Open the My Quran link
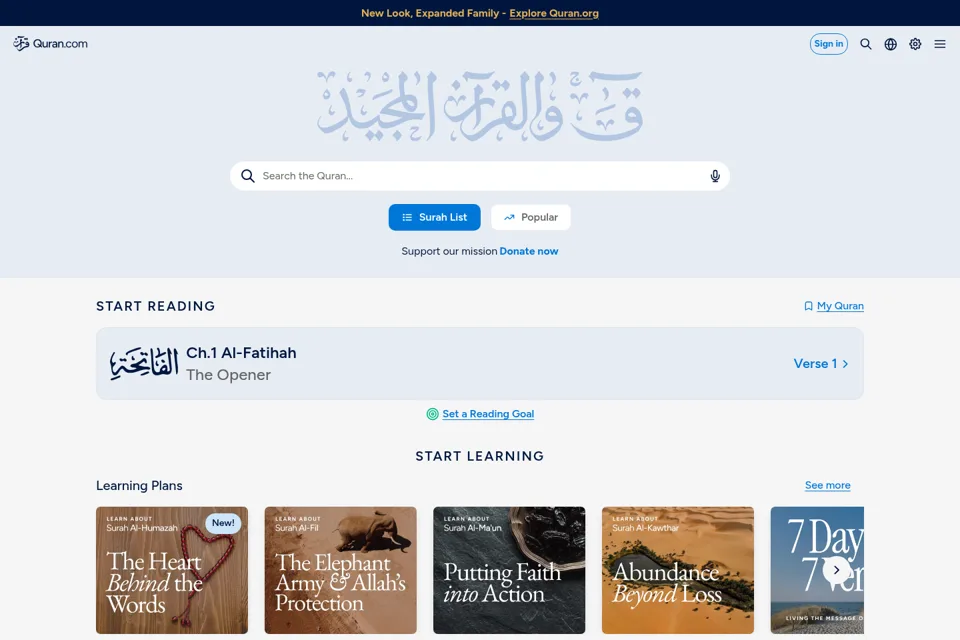The width and height of the screenshot is (960, 640). pos(840,306)
